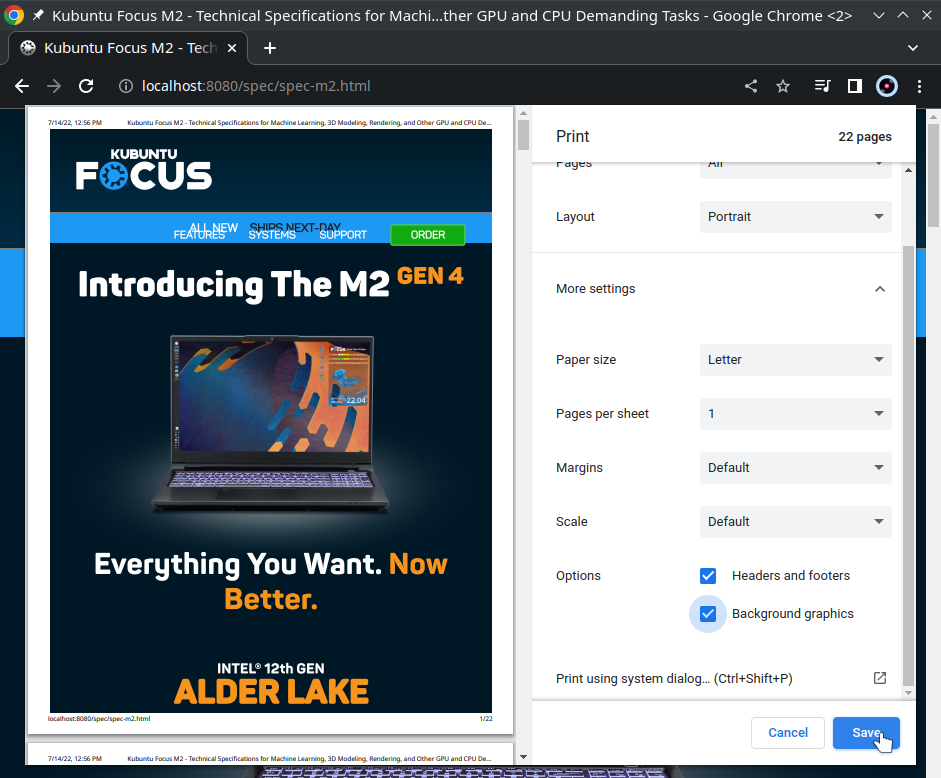Open a new tab with the plus button
The width and height of the screenshot is (941, 778).
[270, 48]
